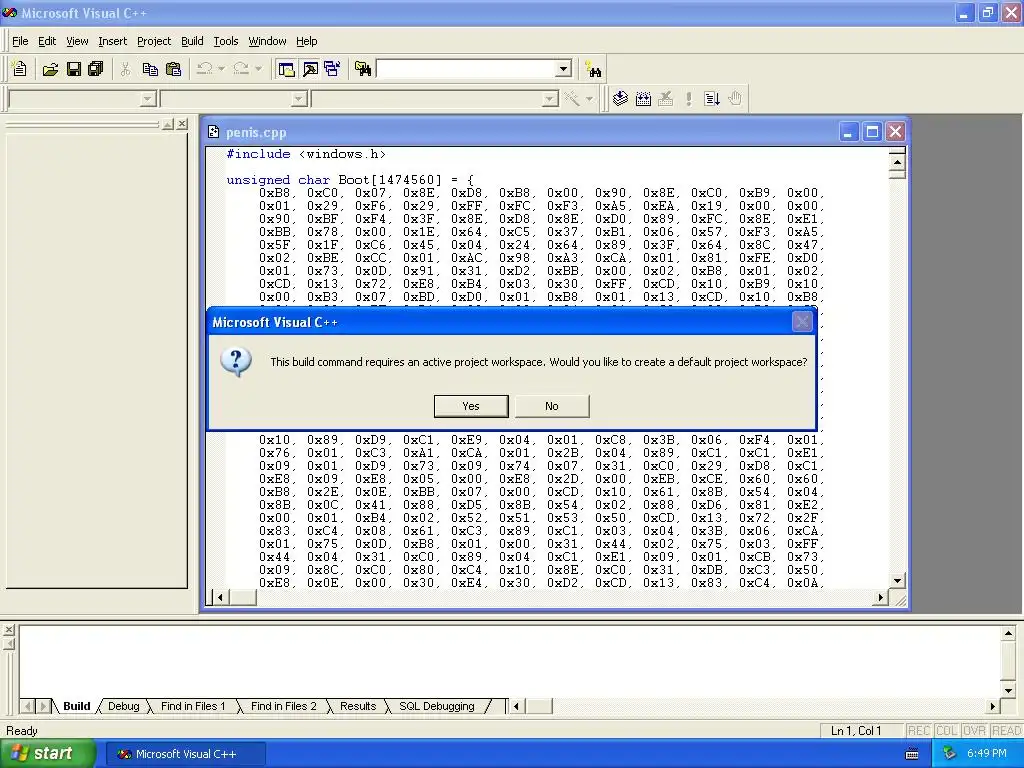Click the Stop Build icon
Viewport: 1024px width, 768px height.
pyautogui.click(x=665, y=99)
